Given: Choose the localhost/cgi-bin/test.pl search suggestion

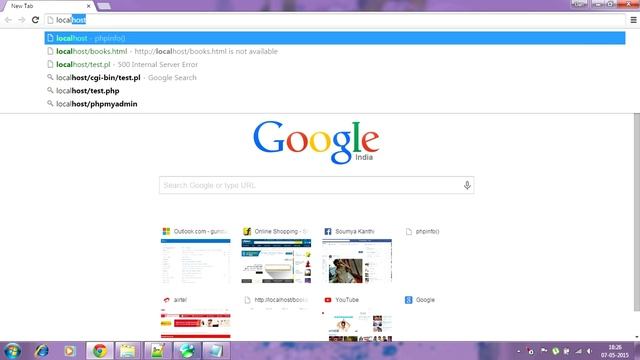Looking at the screenshot, I should click(335, 77).
